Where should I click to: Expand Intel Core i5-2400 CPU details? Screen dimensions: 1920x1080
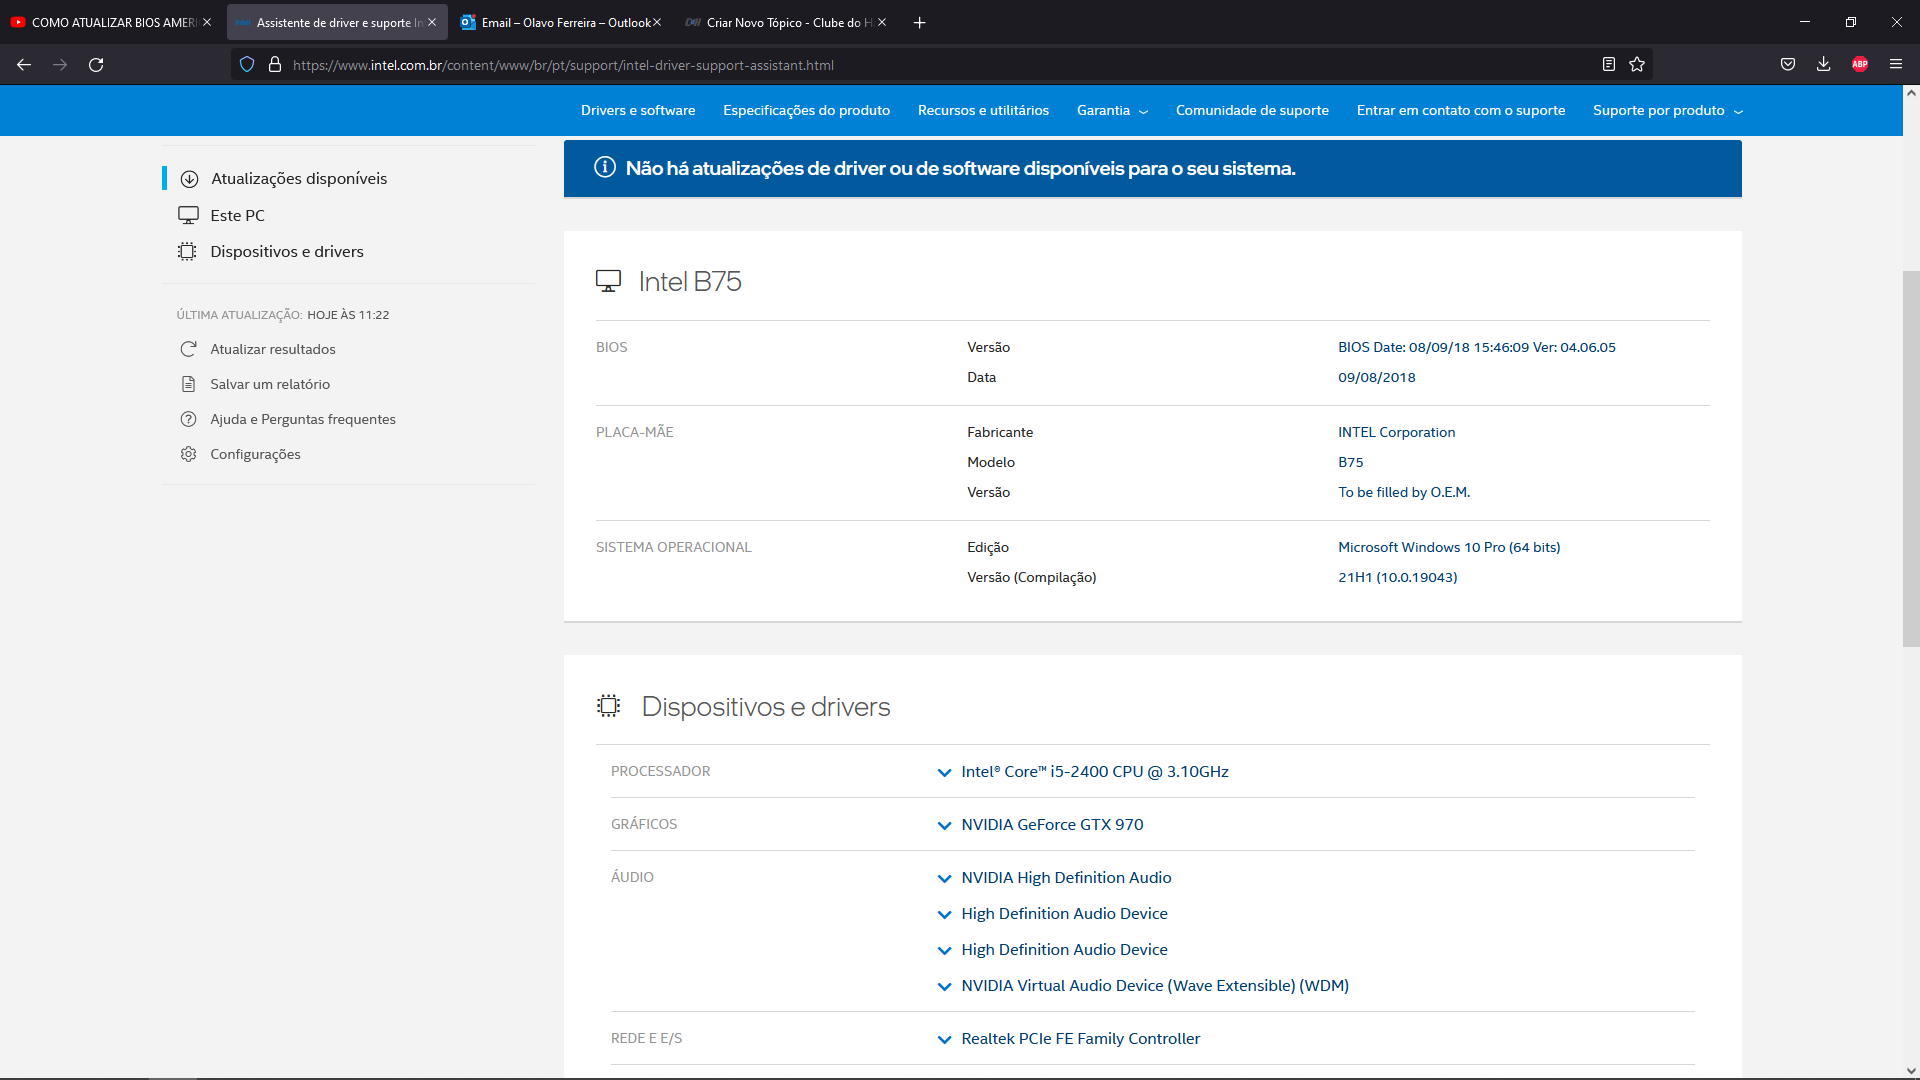1084,772
